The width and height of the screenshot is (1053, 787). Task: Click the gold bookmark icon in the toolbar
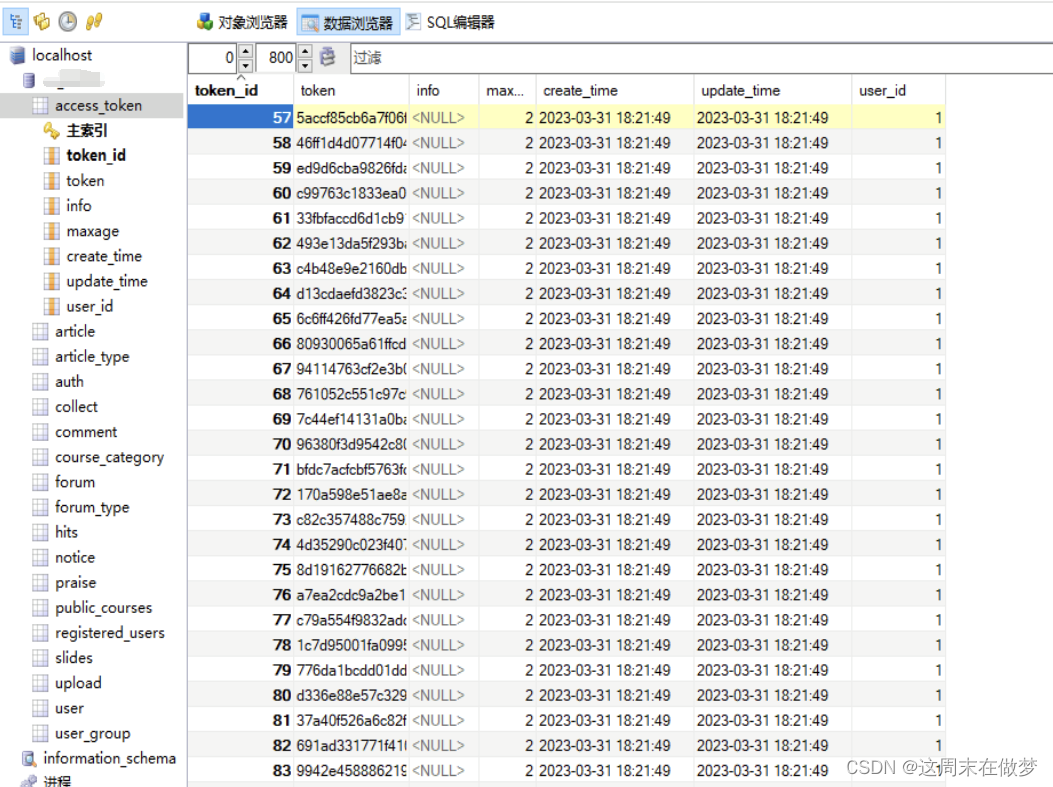pos(42,21)
